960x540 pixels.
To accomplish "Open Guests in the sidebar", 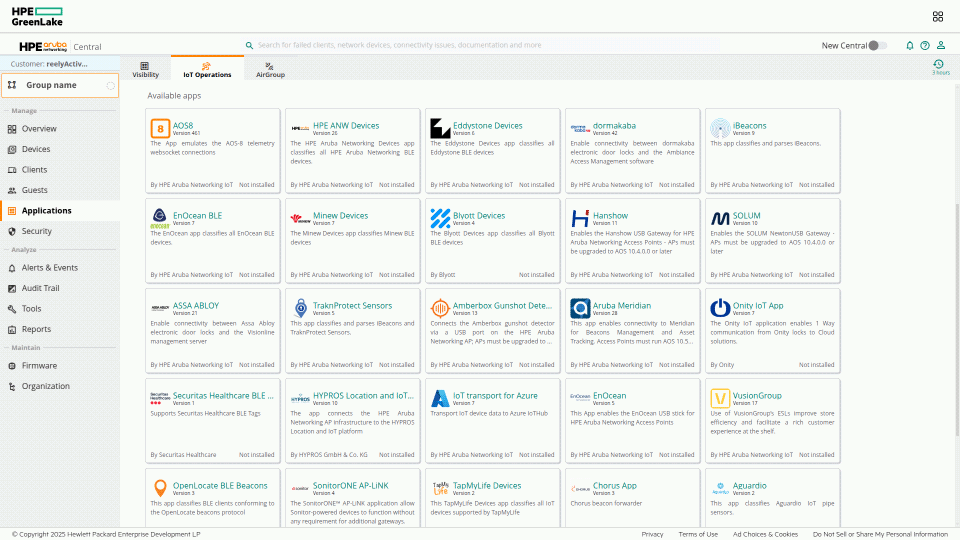I will [x=34, y=190].
